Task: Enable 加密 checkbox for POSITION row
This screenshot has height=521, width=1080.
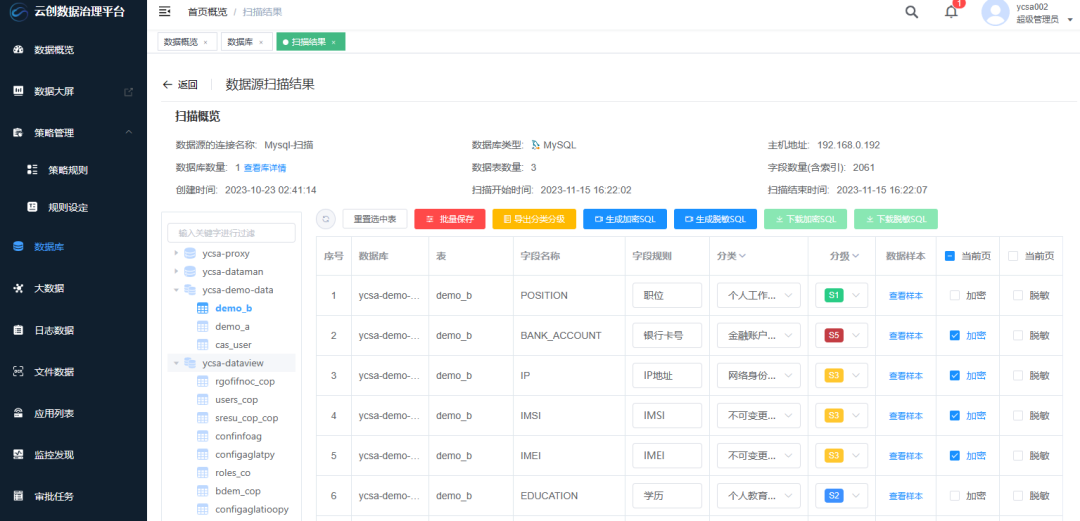Action: click(955, 295)
